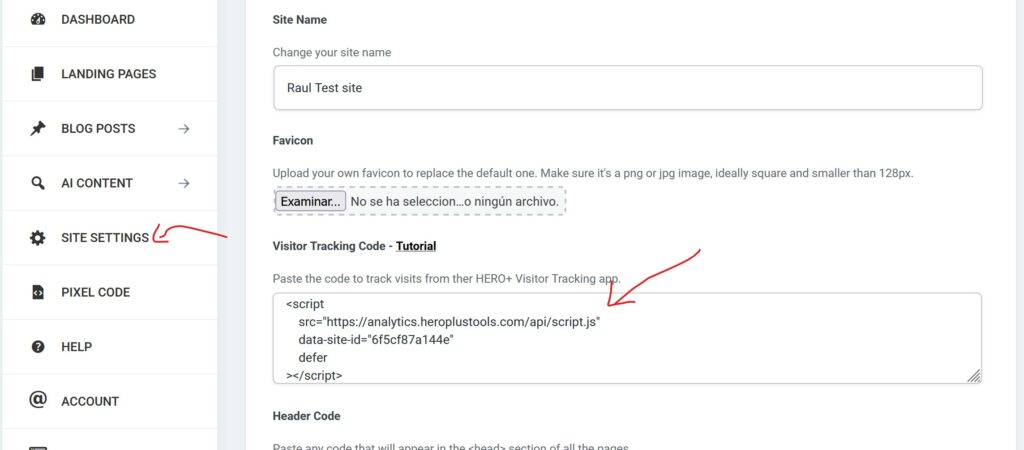The height and width of the screenshot is (450, 1024).
Task: Click the Blog Posts pushpin icon
Action: [38, 128]
